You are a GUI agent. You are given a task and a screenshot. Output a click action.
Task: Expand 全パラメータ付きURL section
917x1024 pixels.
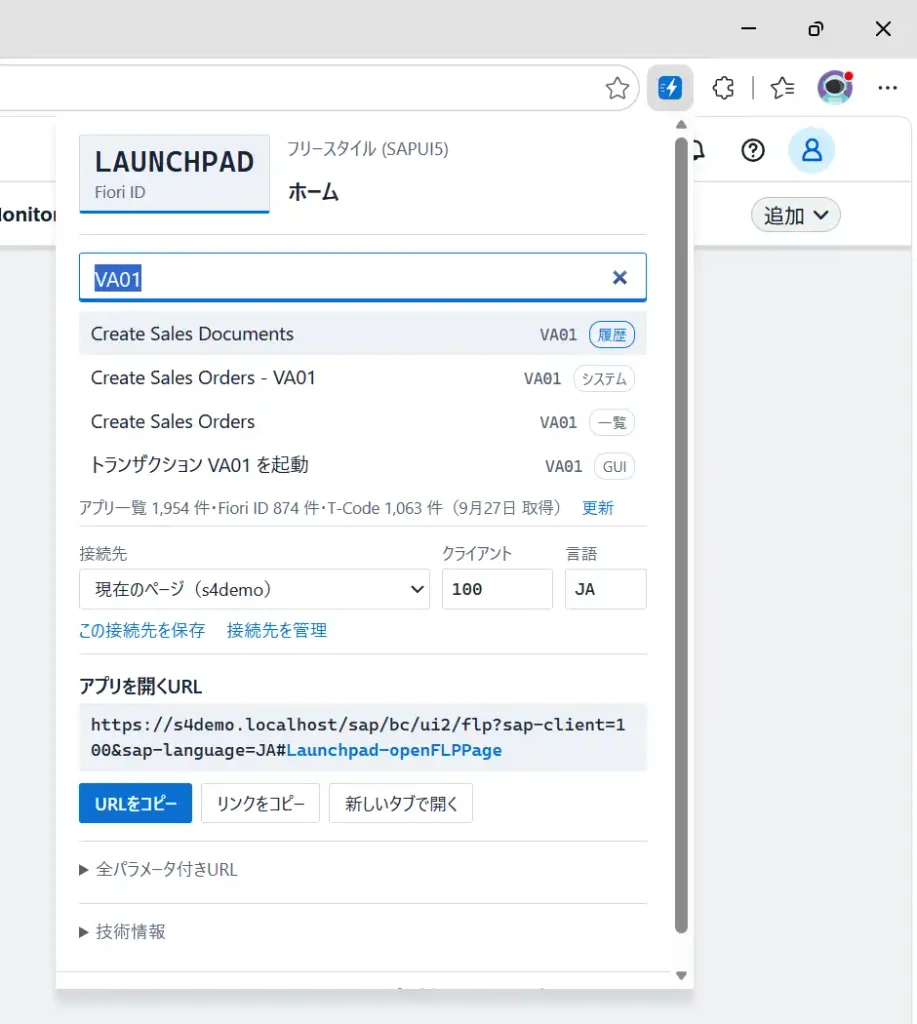158,869
